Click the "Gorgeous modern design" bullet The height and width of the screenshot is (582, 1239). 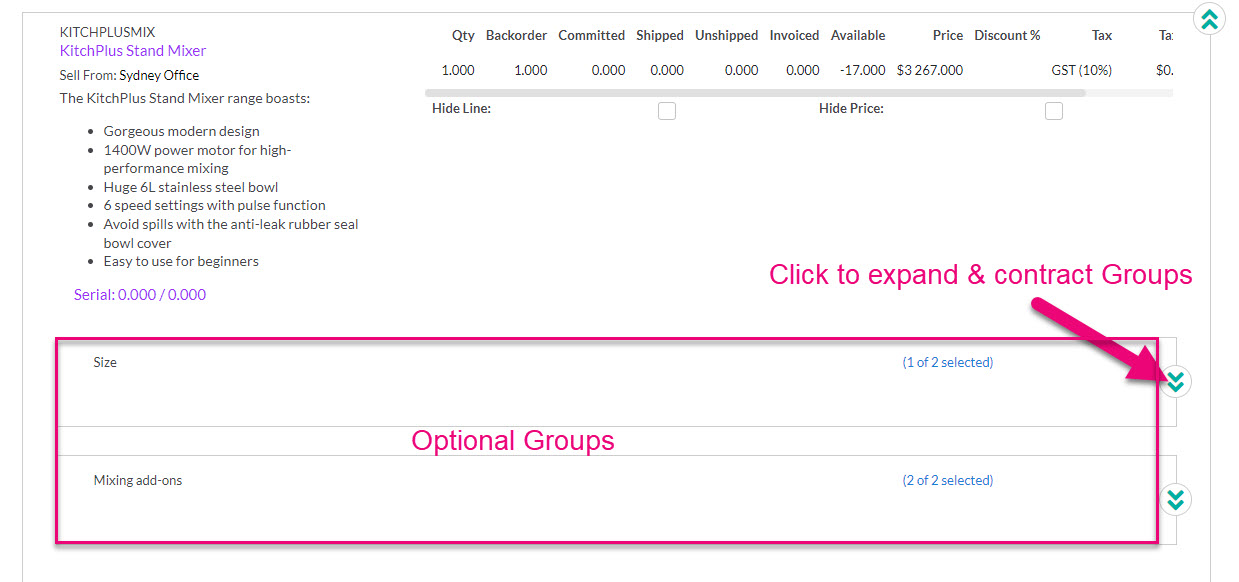pos(182,131)
